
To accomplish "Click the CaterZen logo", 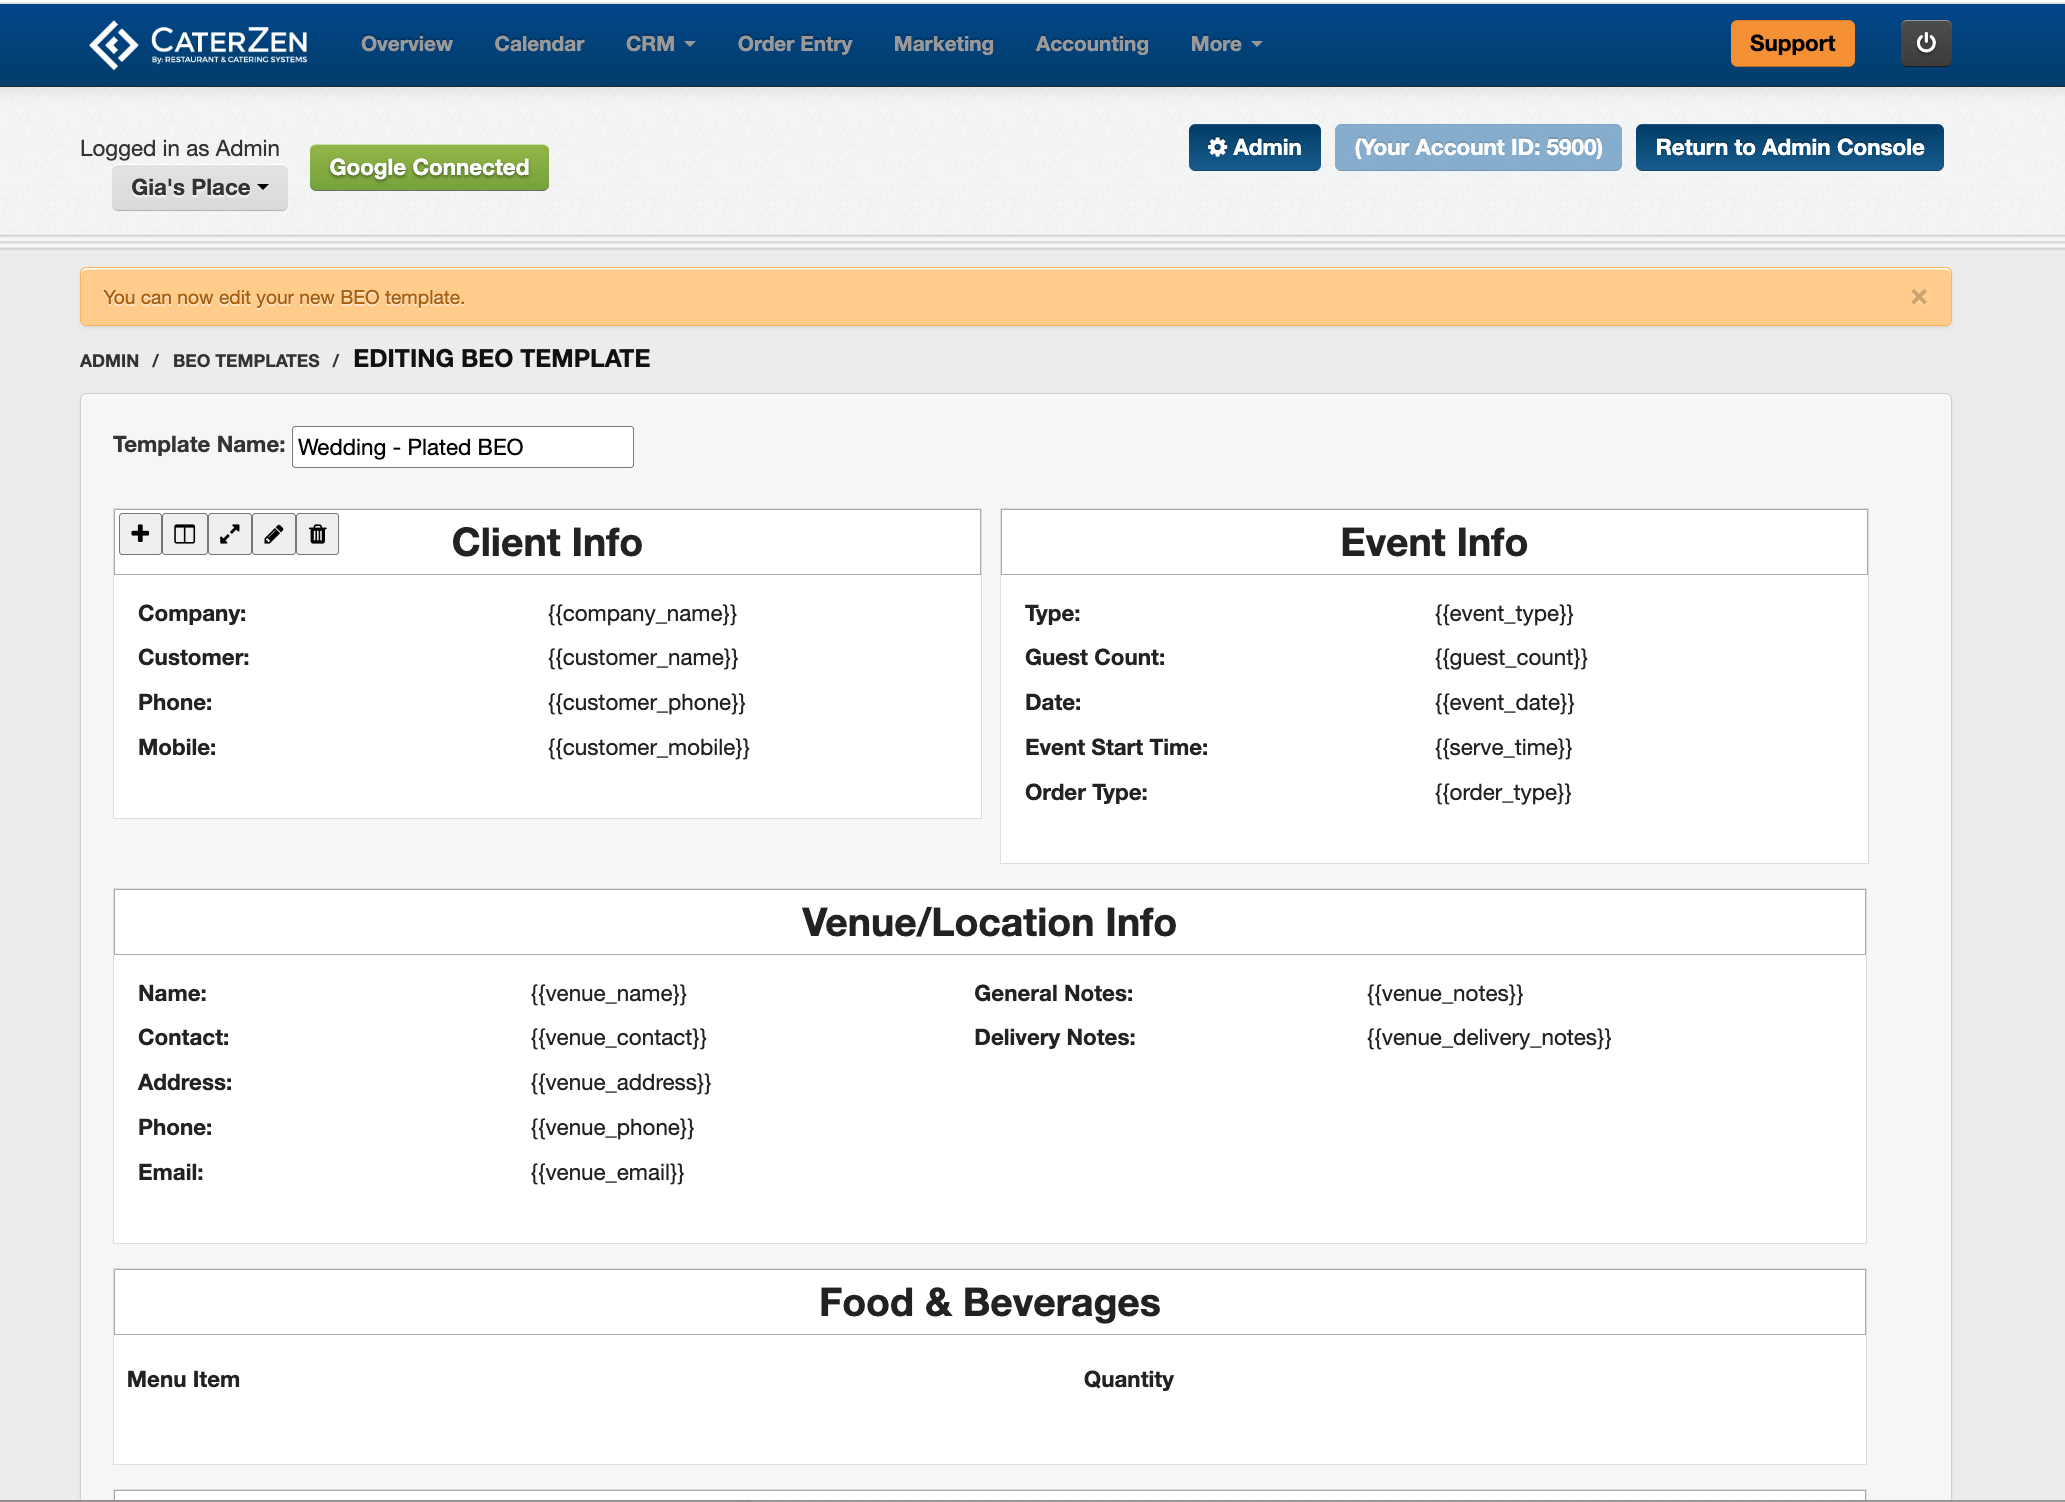I will click(x=199, y=44).
